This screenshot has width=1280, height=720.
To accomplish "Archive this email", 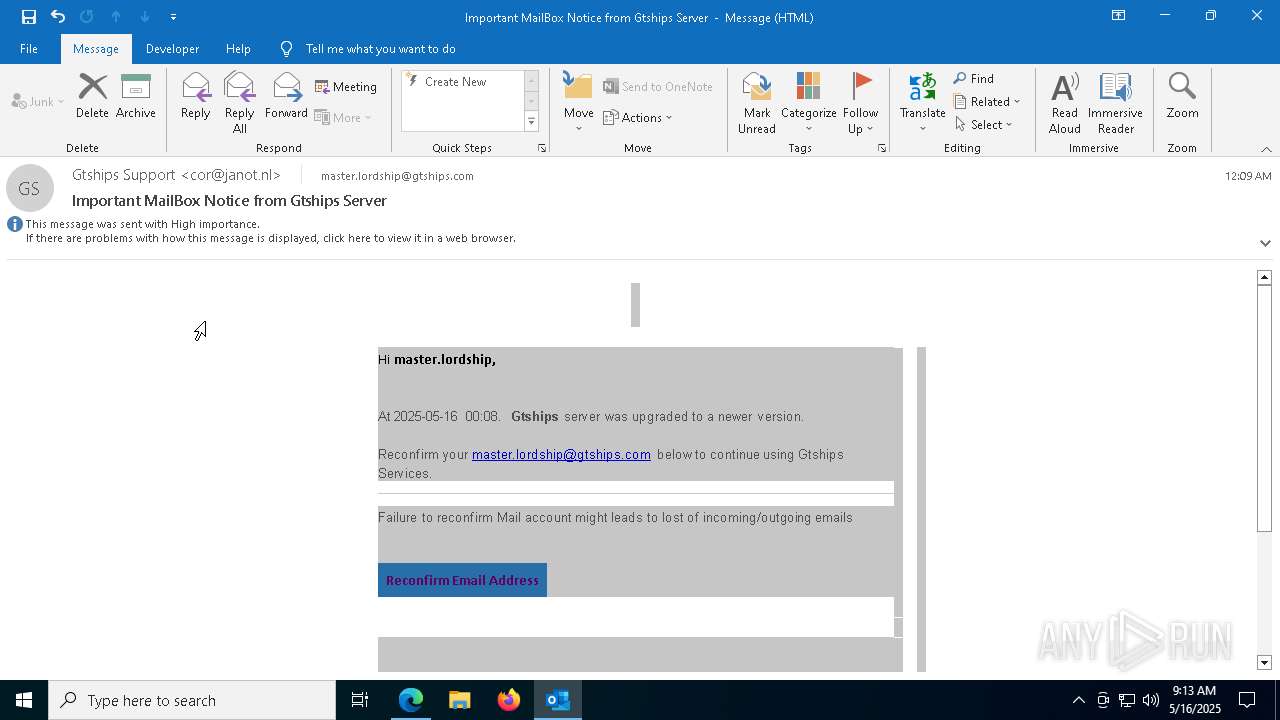I will (136, 96).
